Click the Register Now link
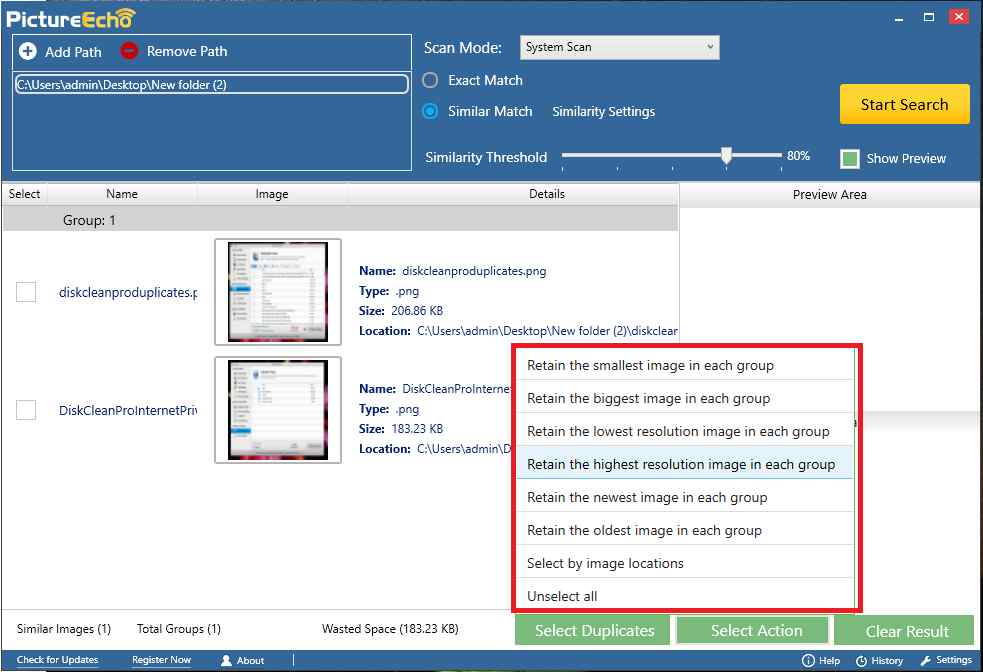The height and width of the screenshot is (672, 983). (161, 660)
